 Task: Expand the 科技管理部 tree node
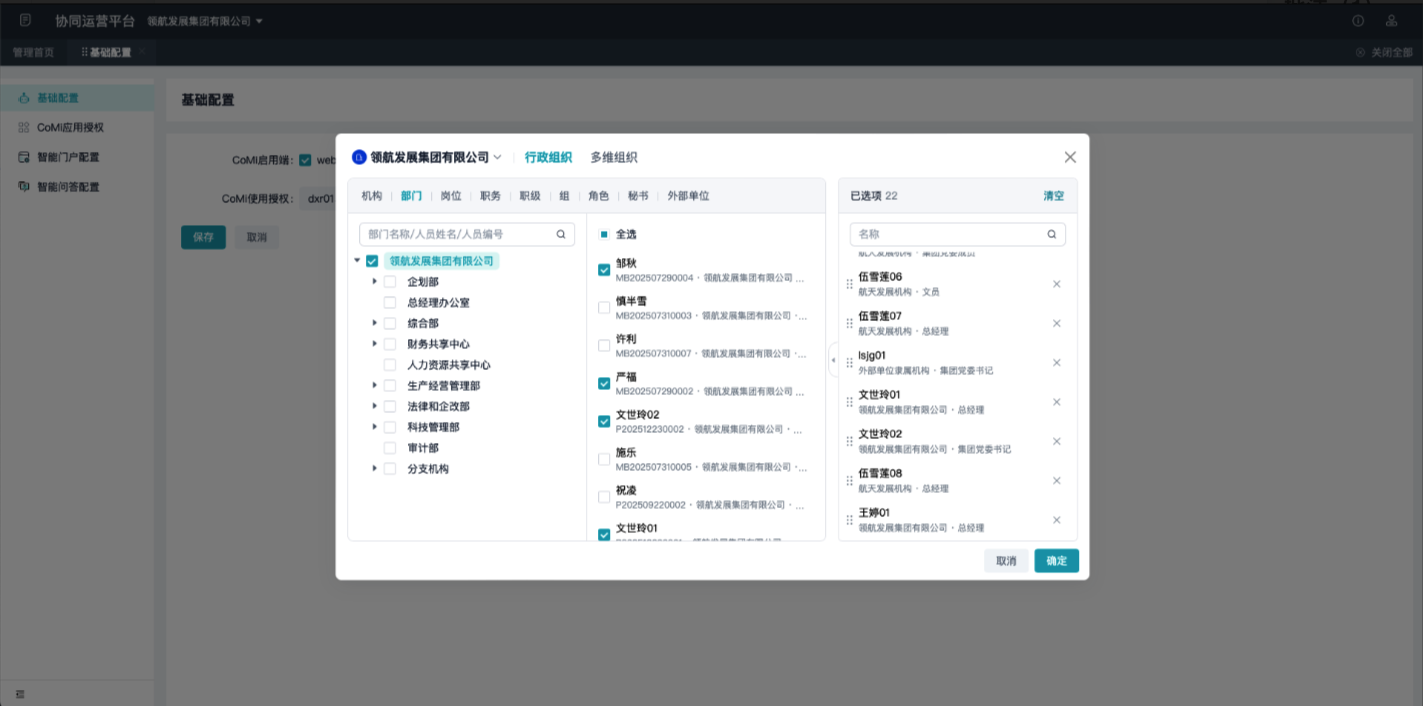click(x=375, y=427)
